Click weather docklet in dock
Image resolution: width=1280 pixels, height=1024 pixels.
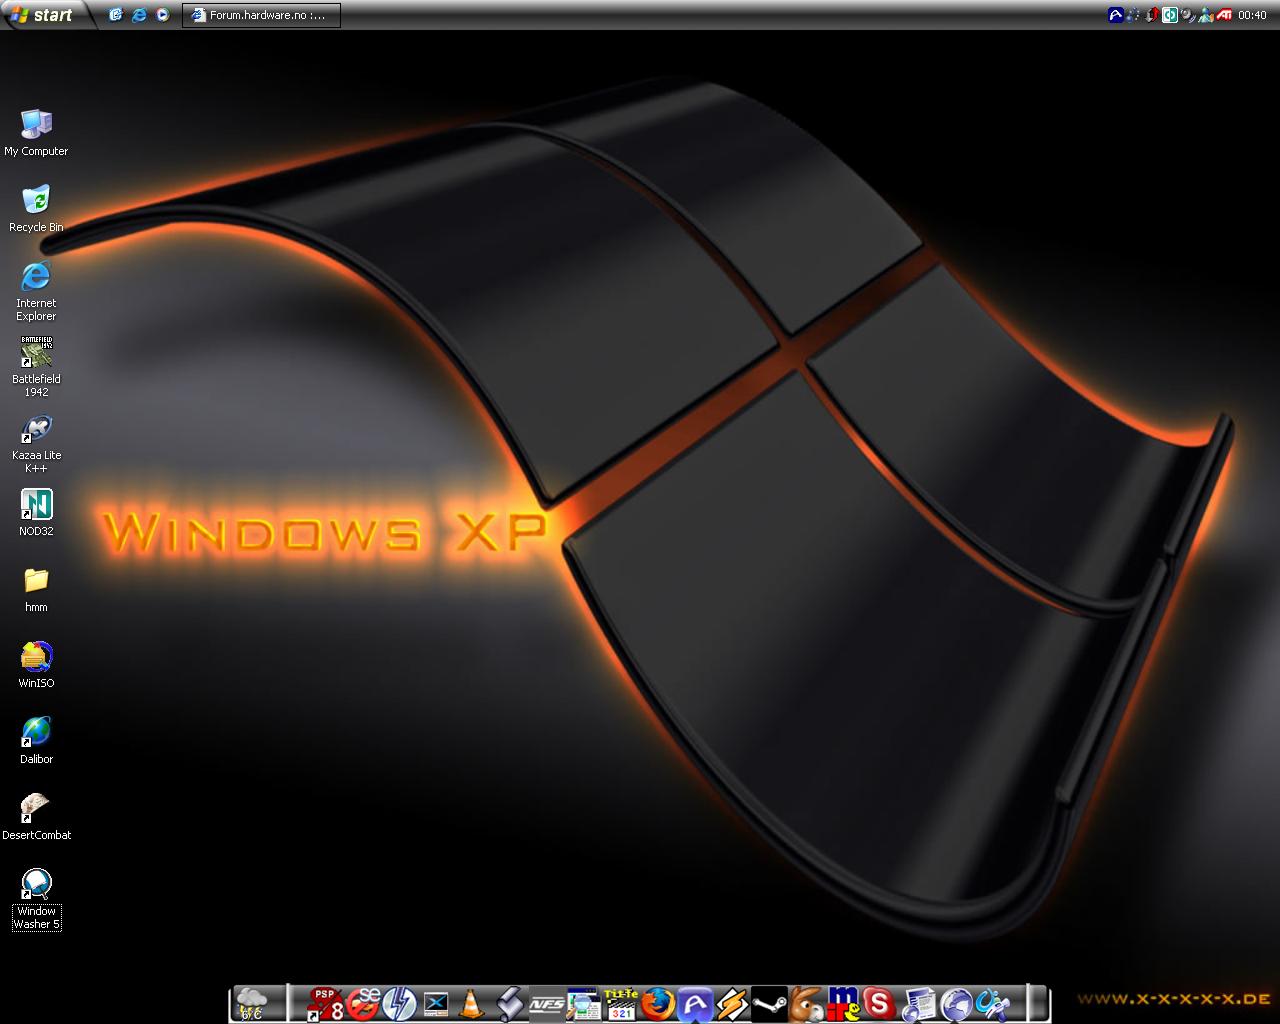252,1003
